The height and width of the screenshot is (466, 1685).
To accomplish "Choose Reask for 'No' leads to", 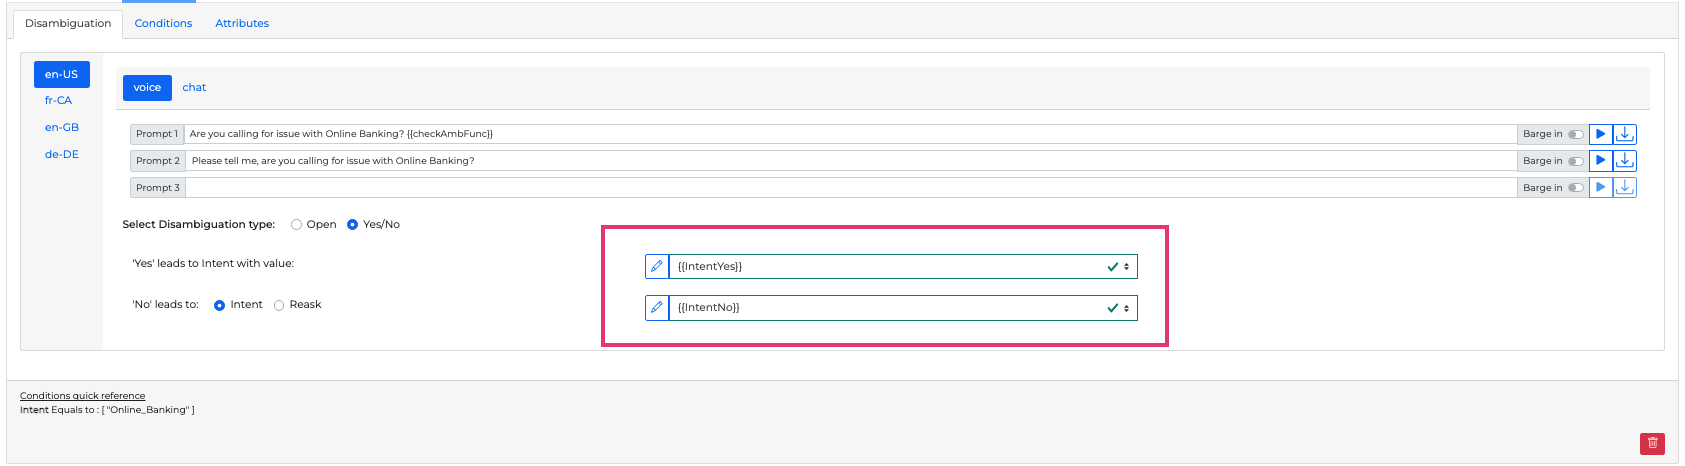I will click(x=279, y=305).
